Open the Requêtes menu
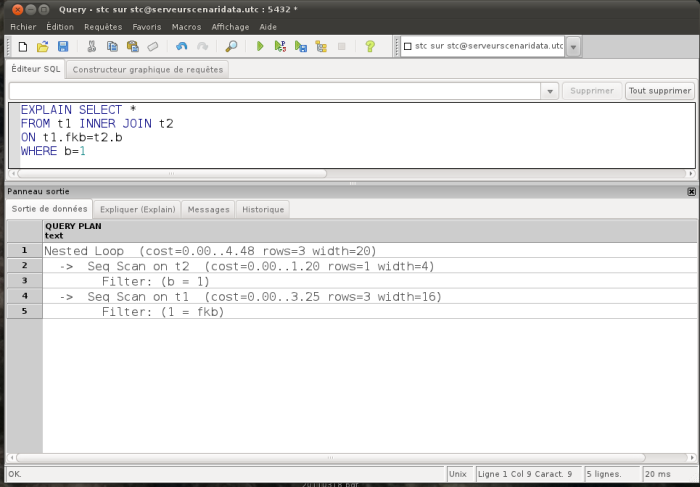The image size is (700, 487). point(103,27)
